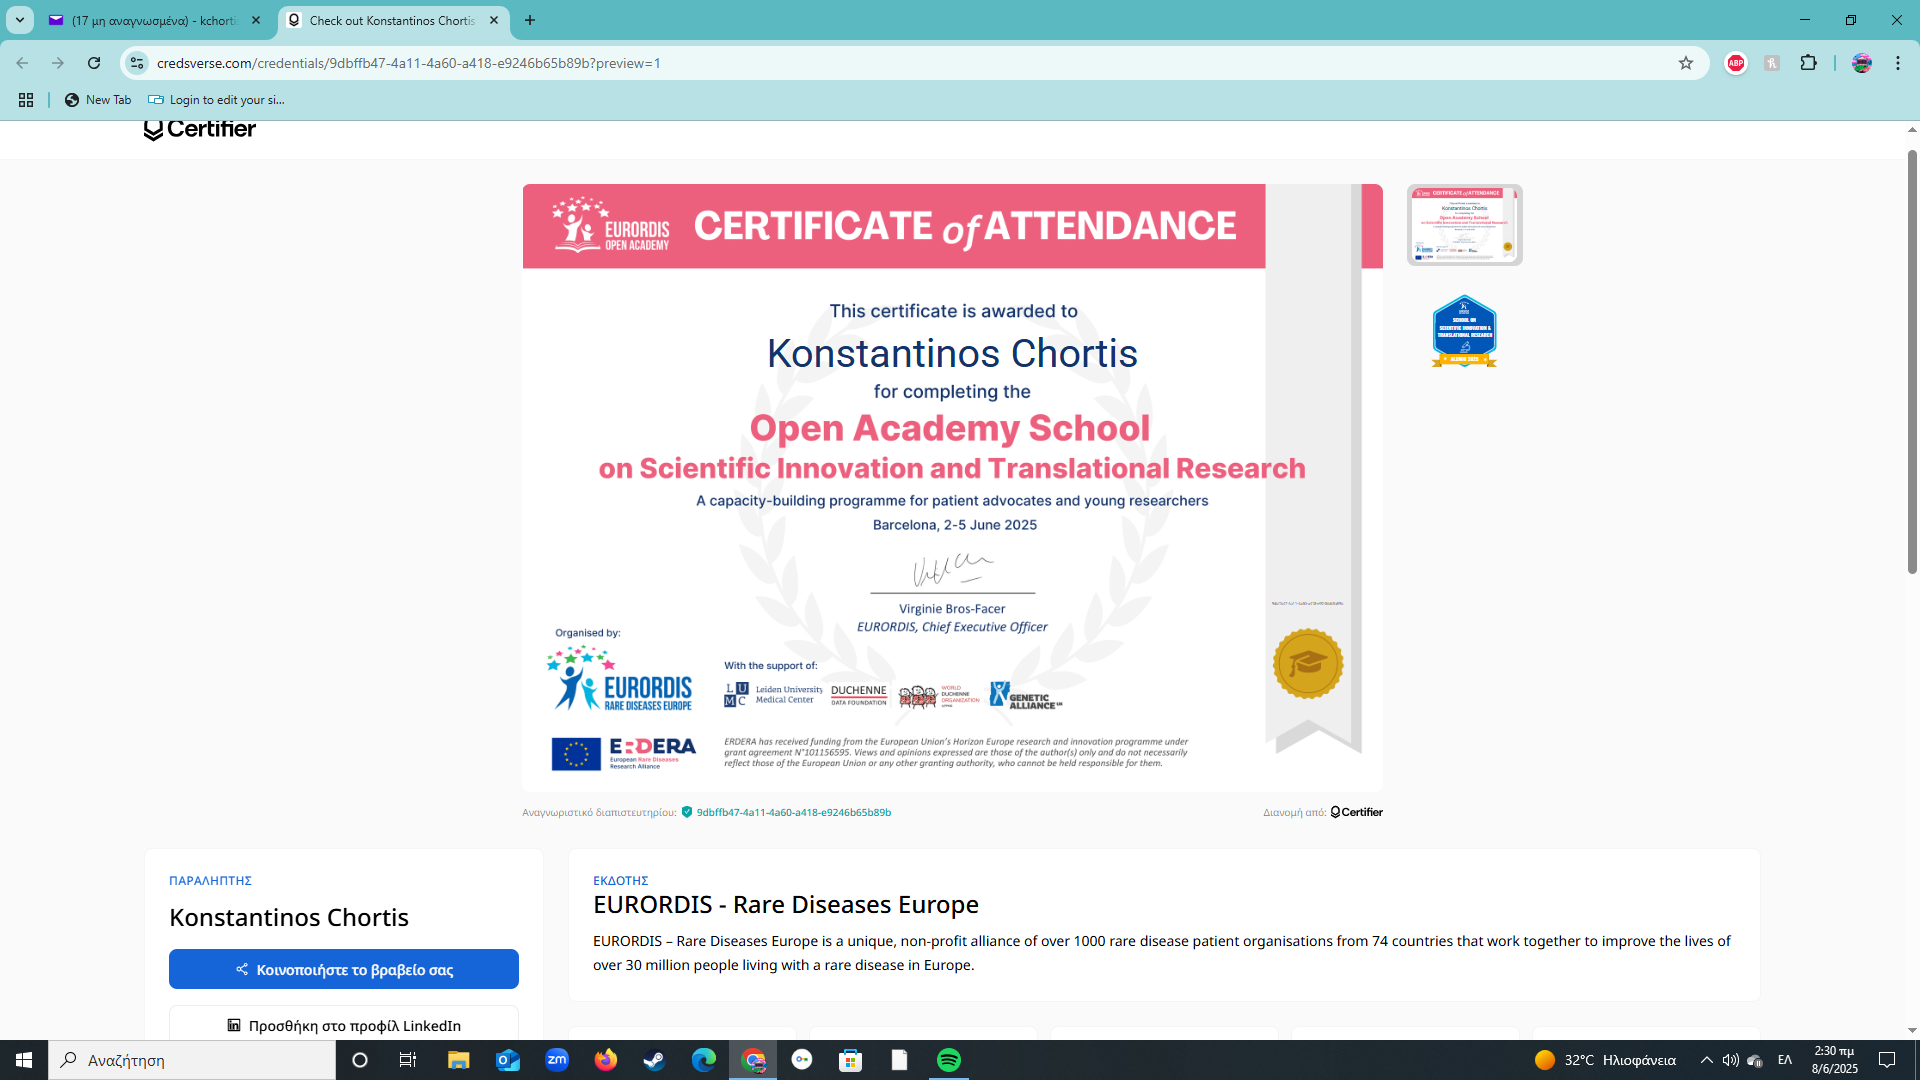Open Login to edit your site bookmark
The width and height of the screenshot is (1920, 1080).
point(216,100)
